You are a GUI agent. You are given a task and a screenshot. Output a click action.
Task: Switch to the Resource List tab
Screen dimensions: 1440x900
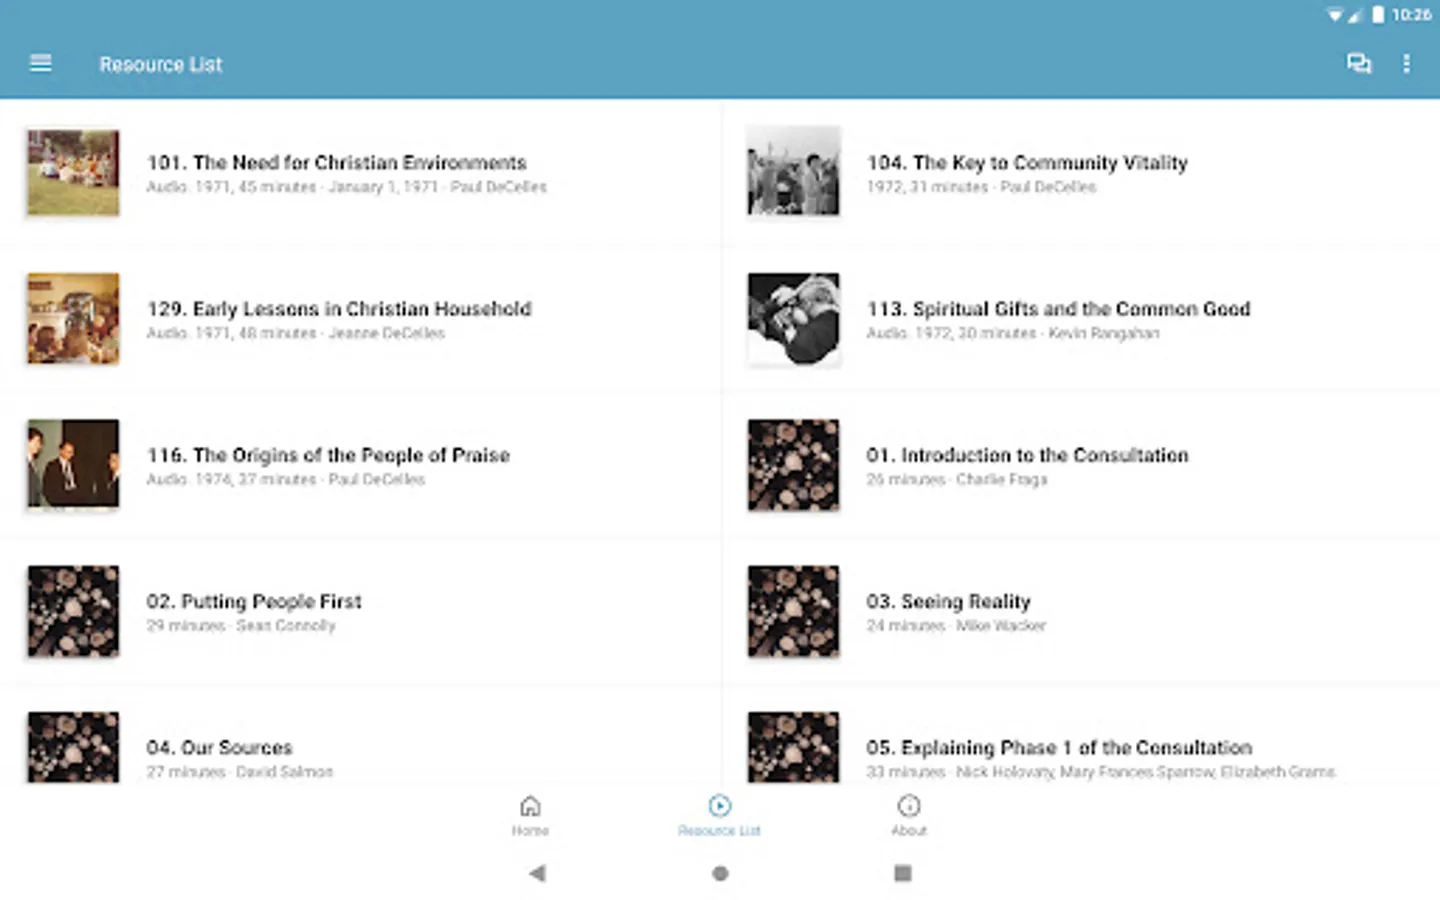pyautogui.click(x=719, y=814)
